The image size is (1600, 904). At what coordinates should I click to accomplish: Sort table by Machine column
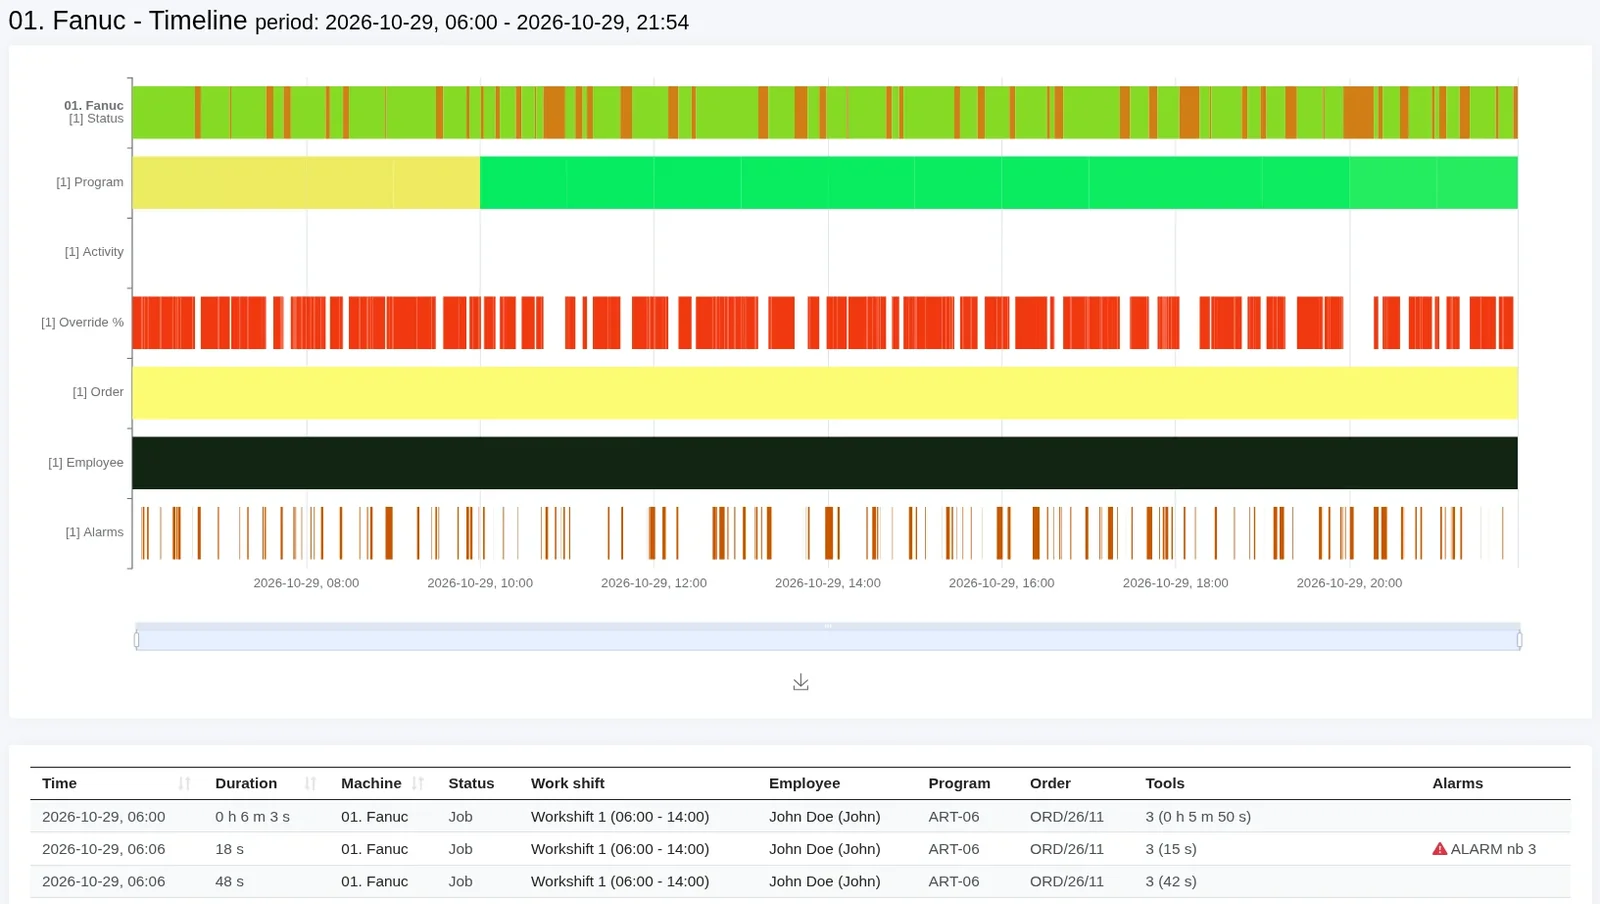[x=418, y=783]
